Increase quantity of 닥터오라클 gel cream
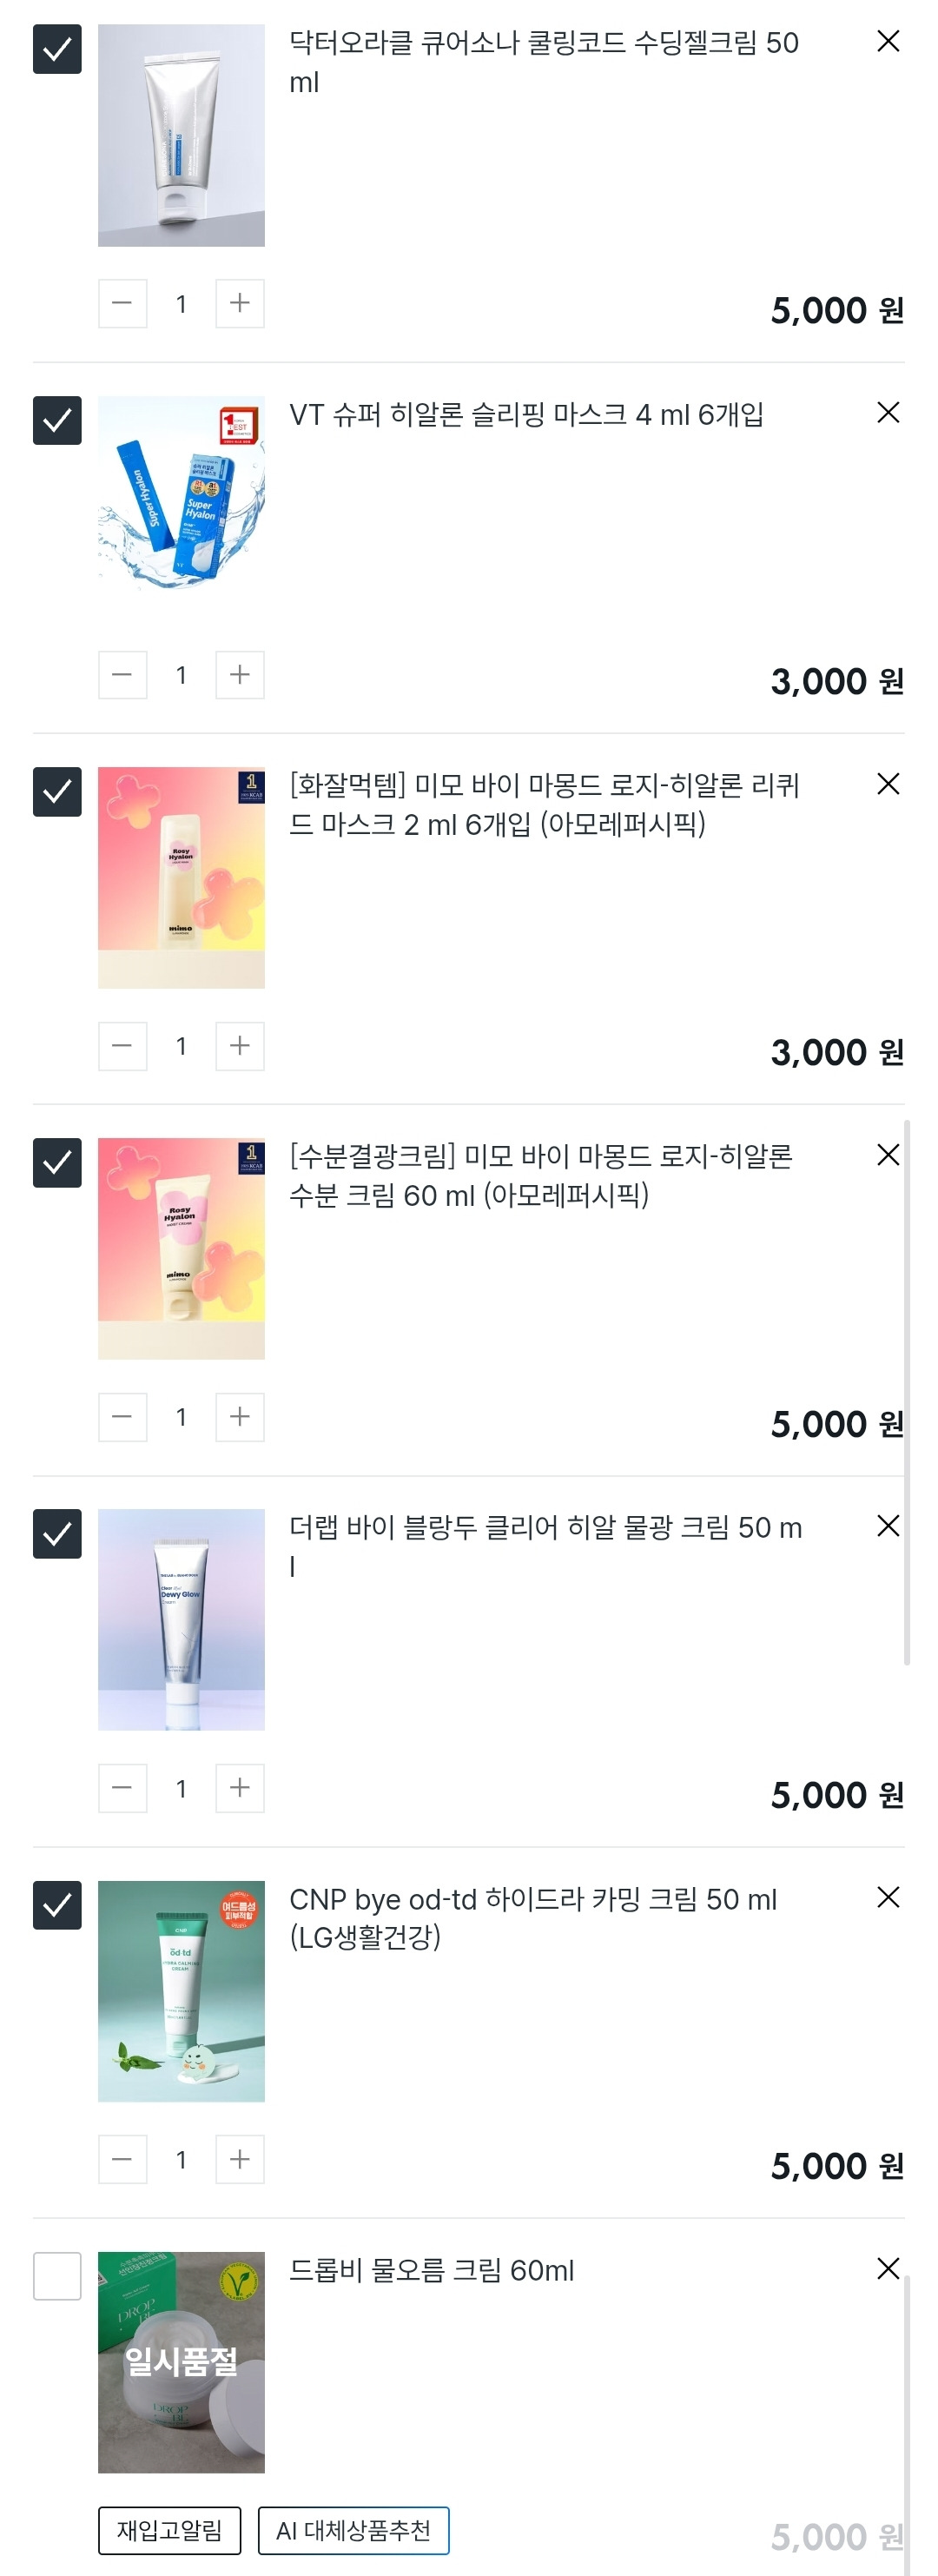938x2576 pixels. point(240,304)
